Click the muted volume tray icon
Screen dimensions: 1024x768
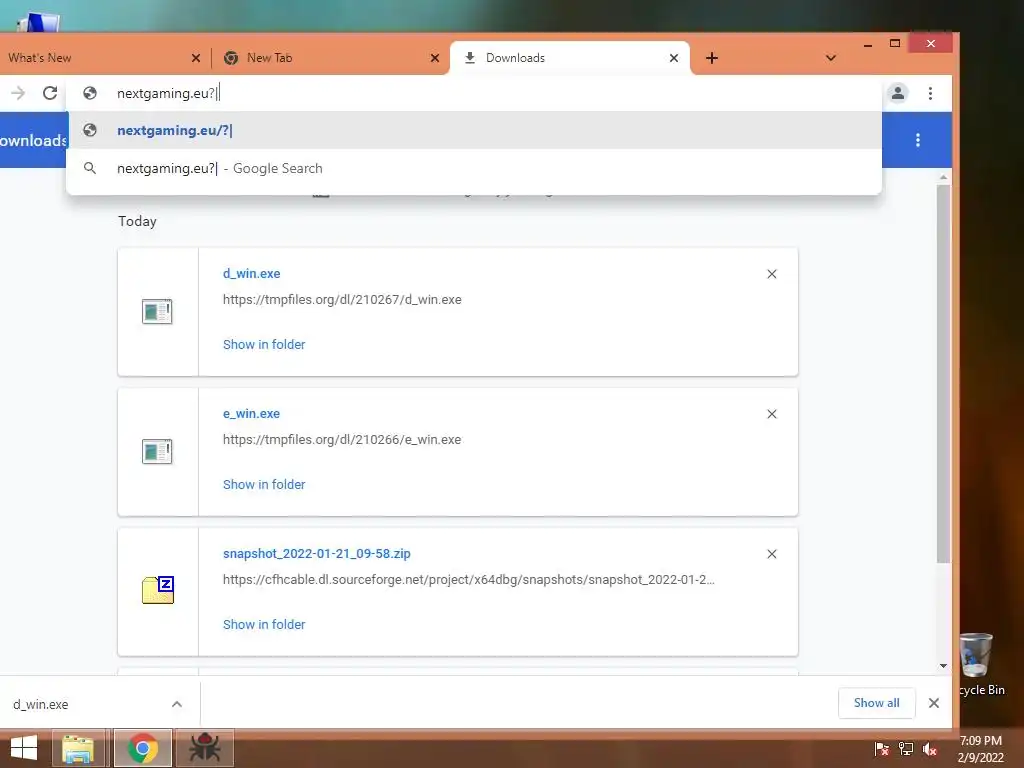point(930,749)
